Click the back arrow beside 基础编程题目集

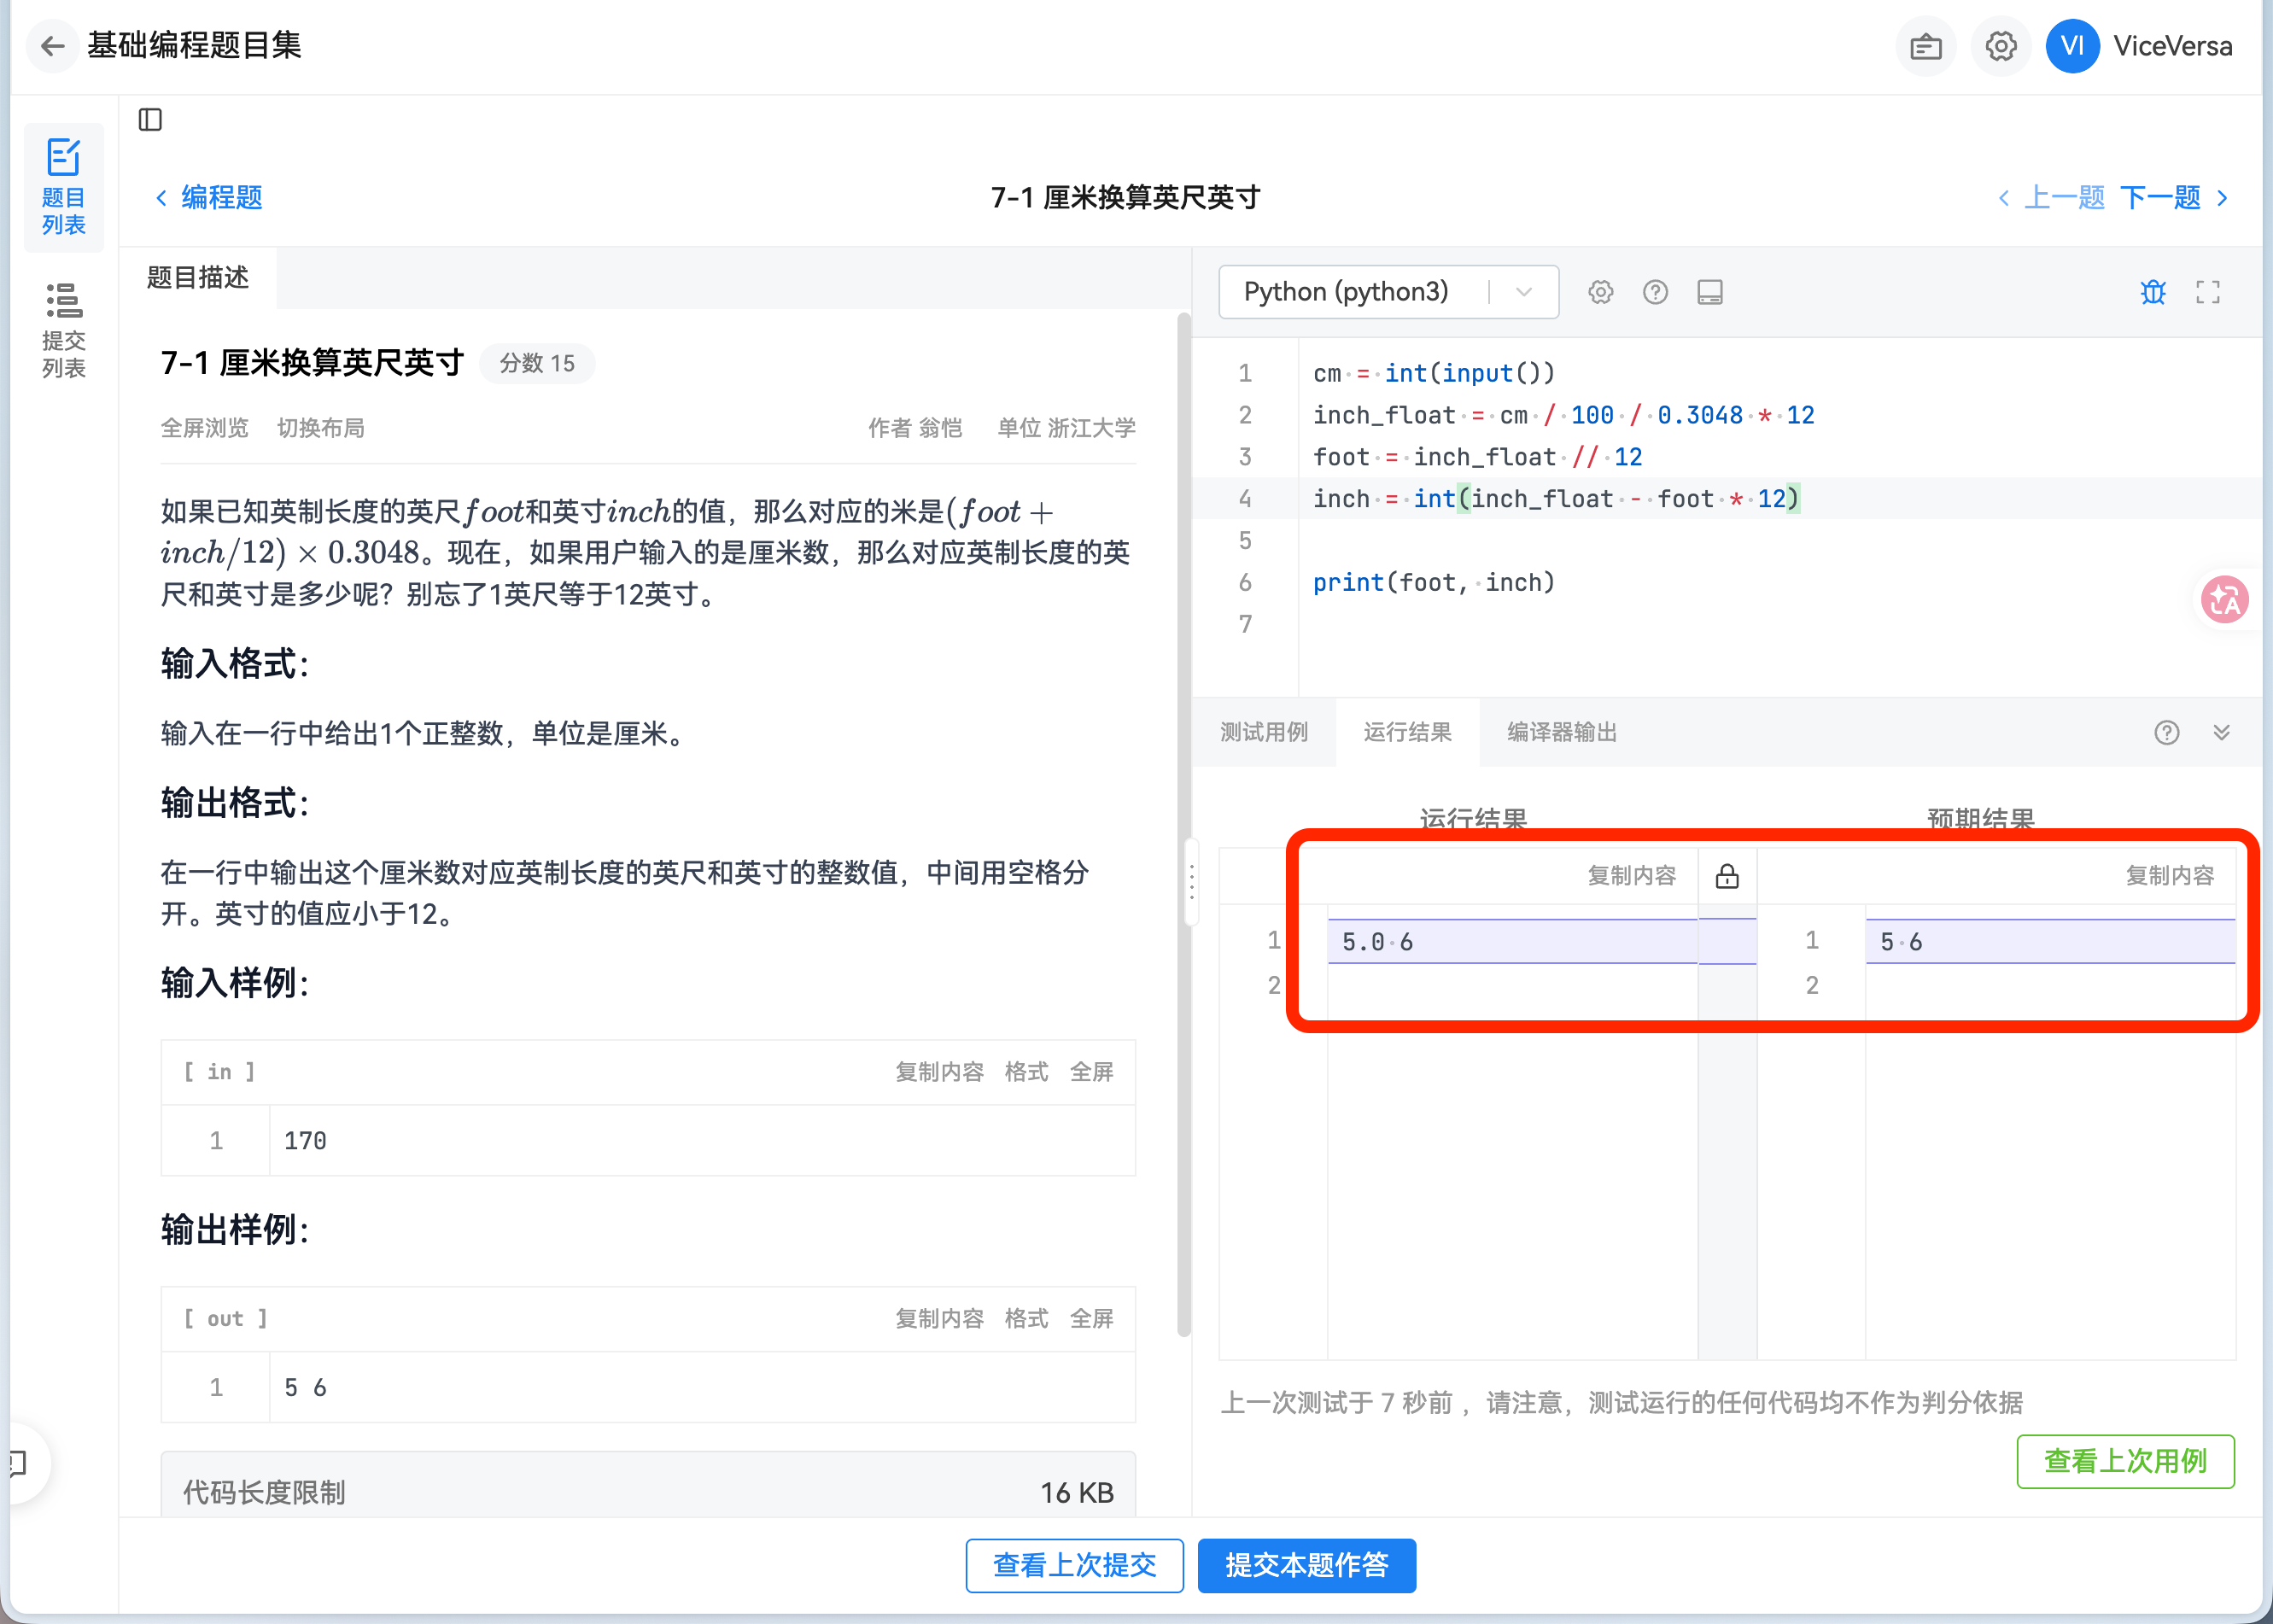pyautogui.click(x=52, y=46)
